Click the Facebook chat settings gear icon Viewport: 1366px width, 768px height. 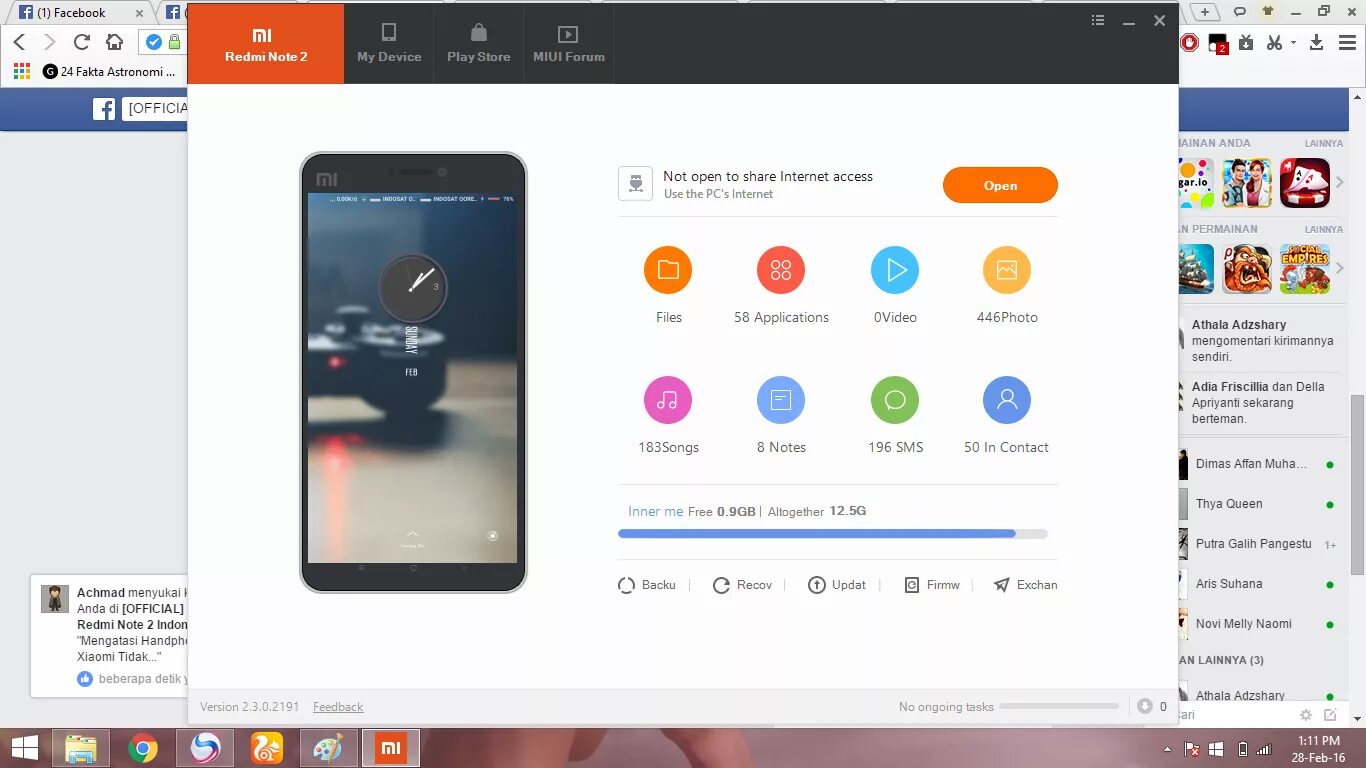(x=1306, y=715)
